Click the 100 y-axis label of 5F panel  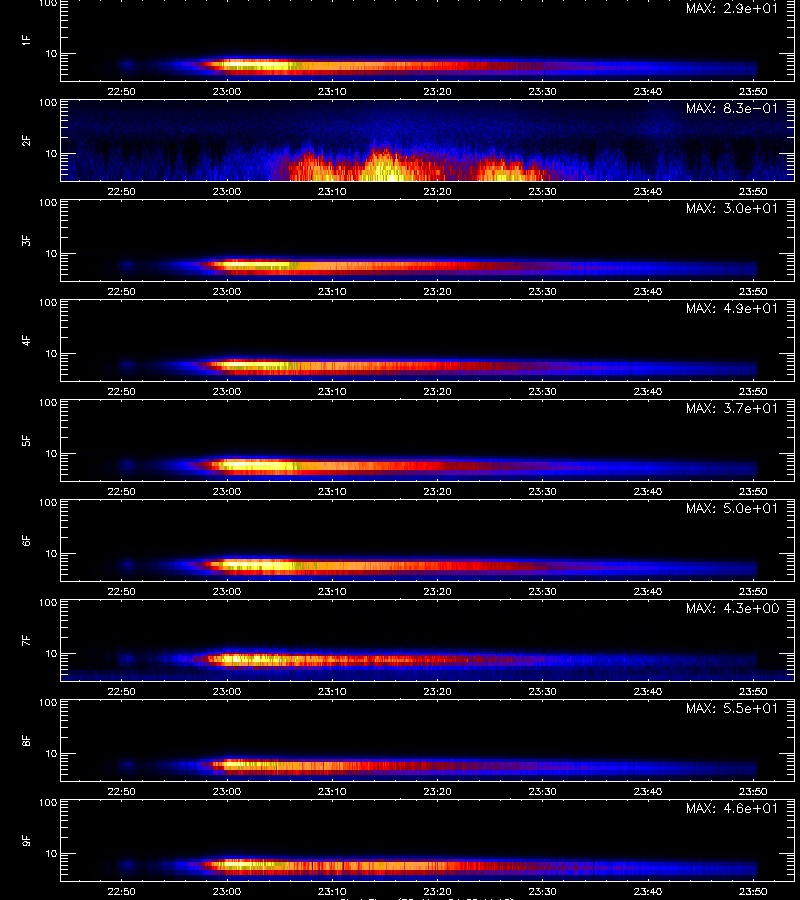click(48, 403)
